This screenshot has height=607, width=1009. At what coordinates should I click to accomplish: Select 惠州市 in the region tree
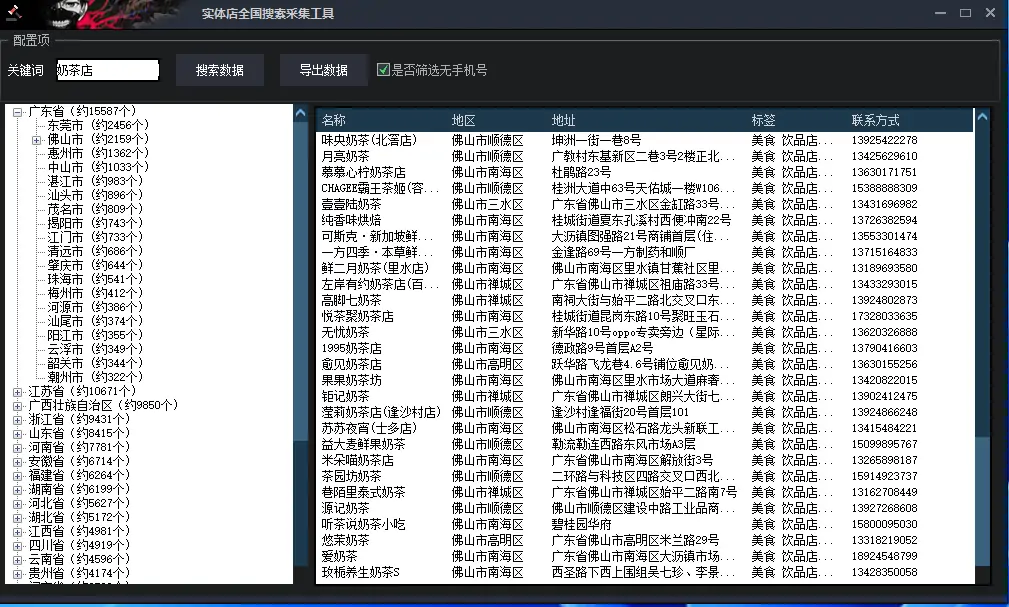[x=98, y=153]
